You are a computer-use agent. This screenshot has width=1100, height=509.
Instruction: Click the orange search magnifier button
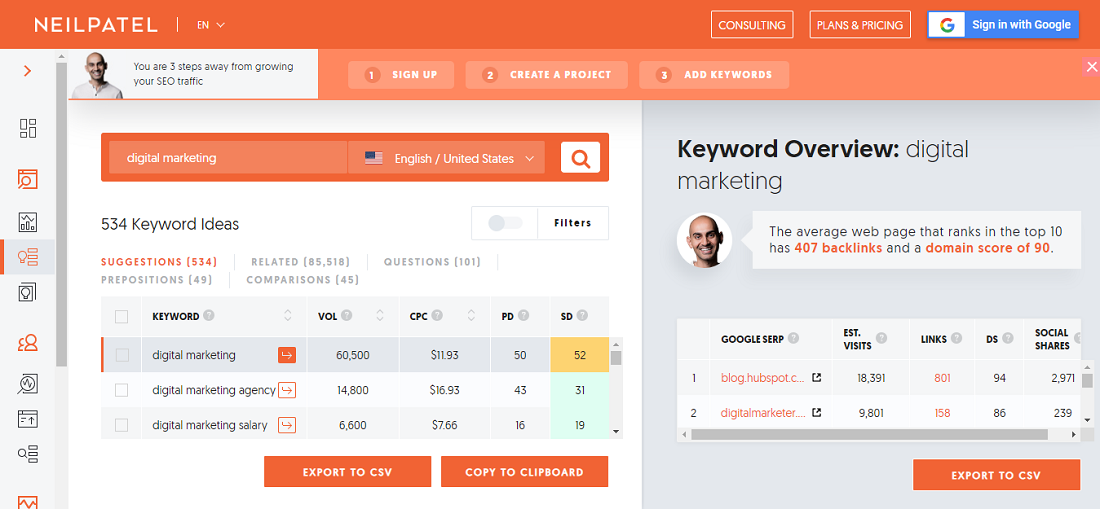(580, 158)
